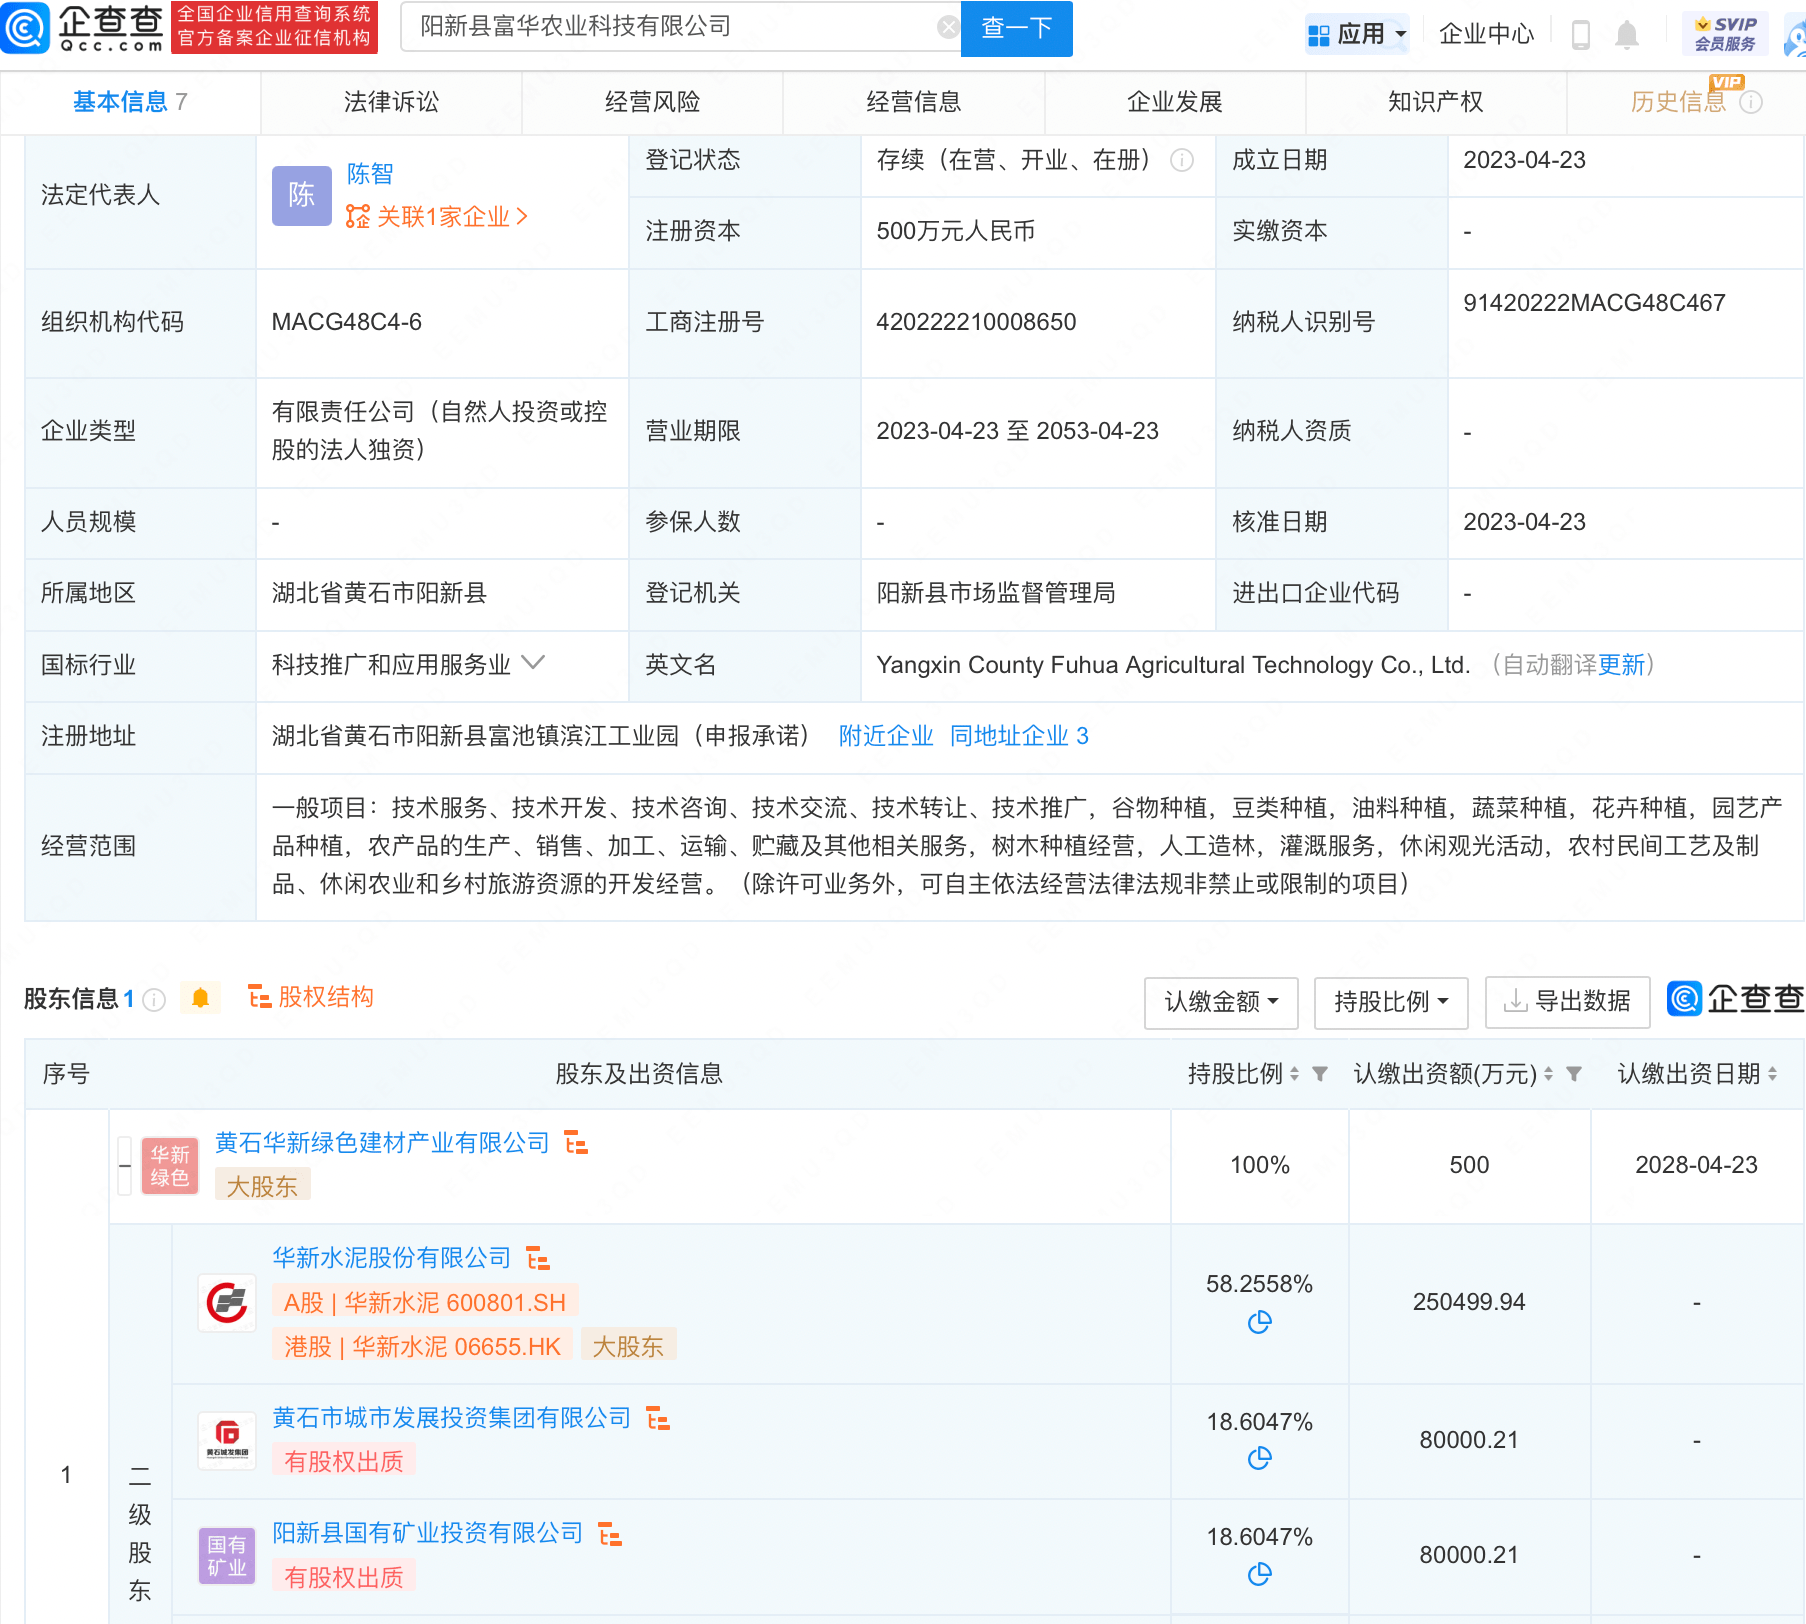1806x1624 pixels.
Task: Open the mobile phone icon in header
Action: 1581,35
